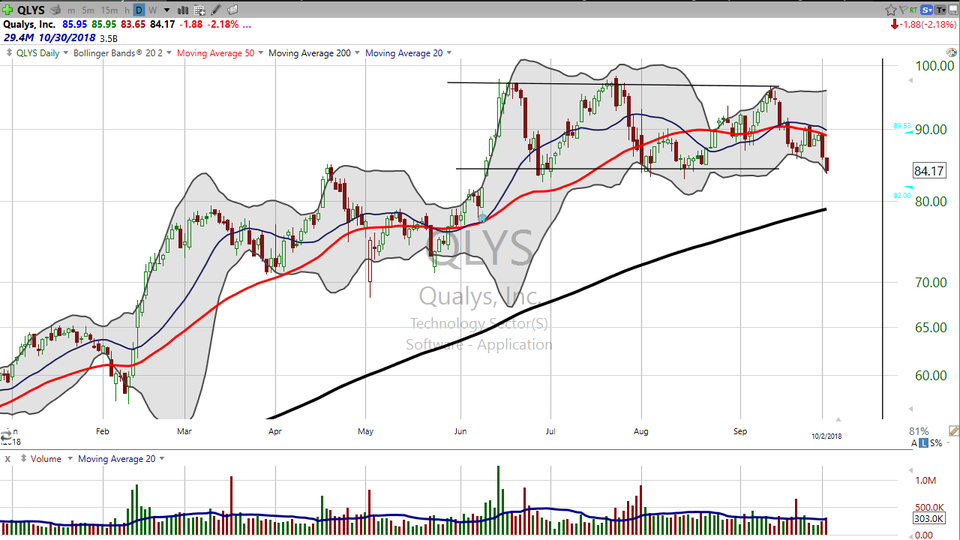Close the volume pane with x

pyautogui.click(x=8, y=459)
